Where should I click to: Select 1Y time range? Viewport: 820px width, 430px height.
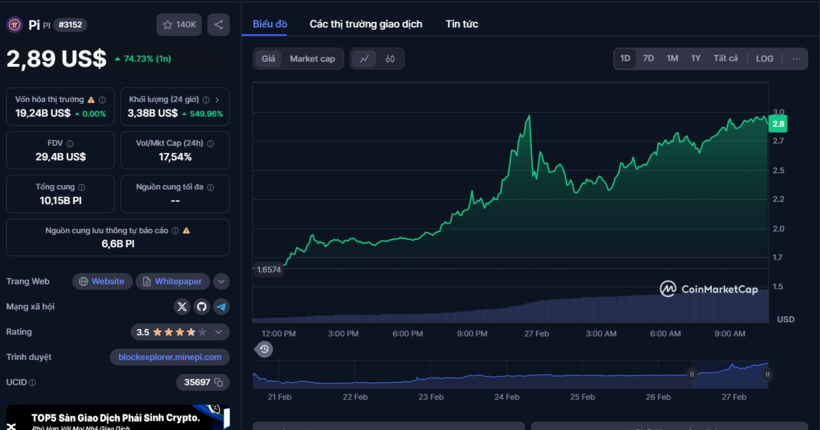click(x=696, y=59)
